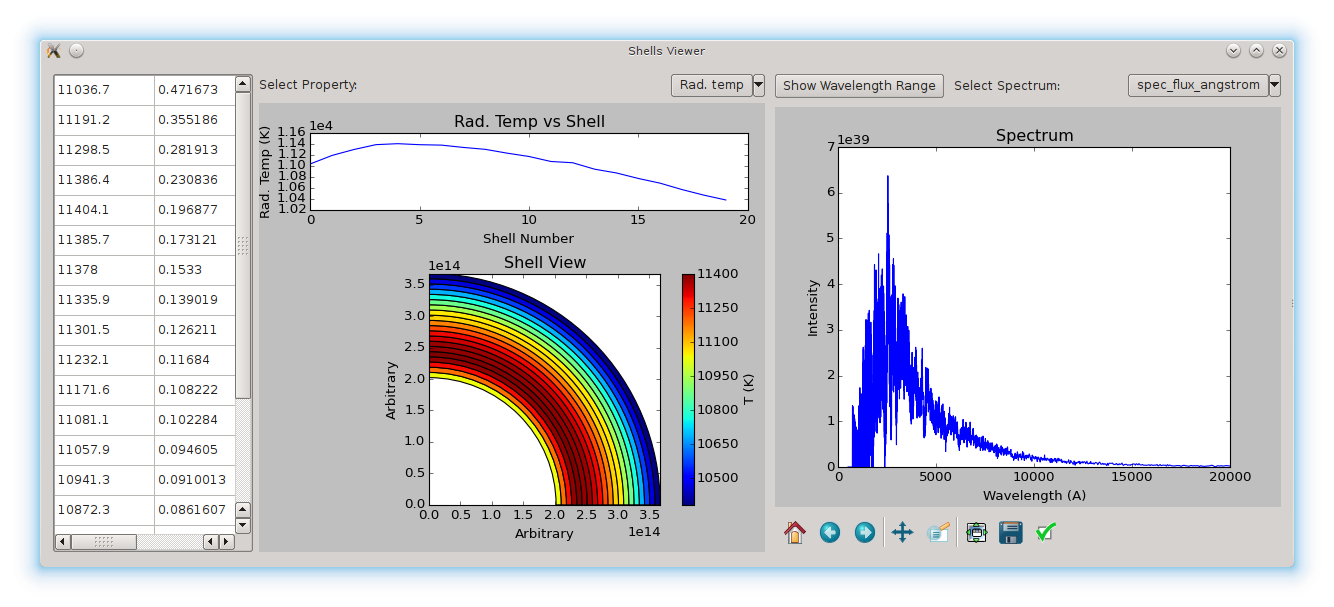The height and width of the screenshot is (607, 1334).
Task: Click table scrollbar up arrow at top
Action: tap(243, 84)
